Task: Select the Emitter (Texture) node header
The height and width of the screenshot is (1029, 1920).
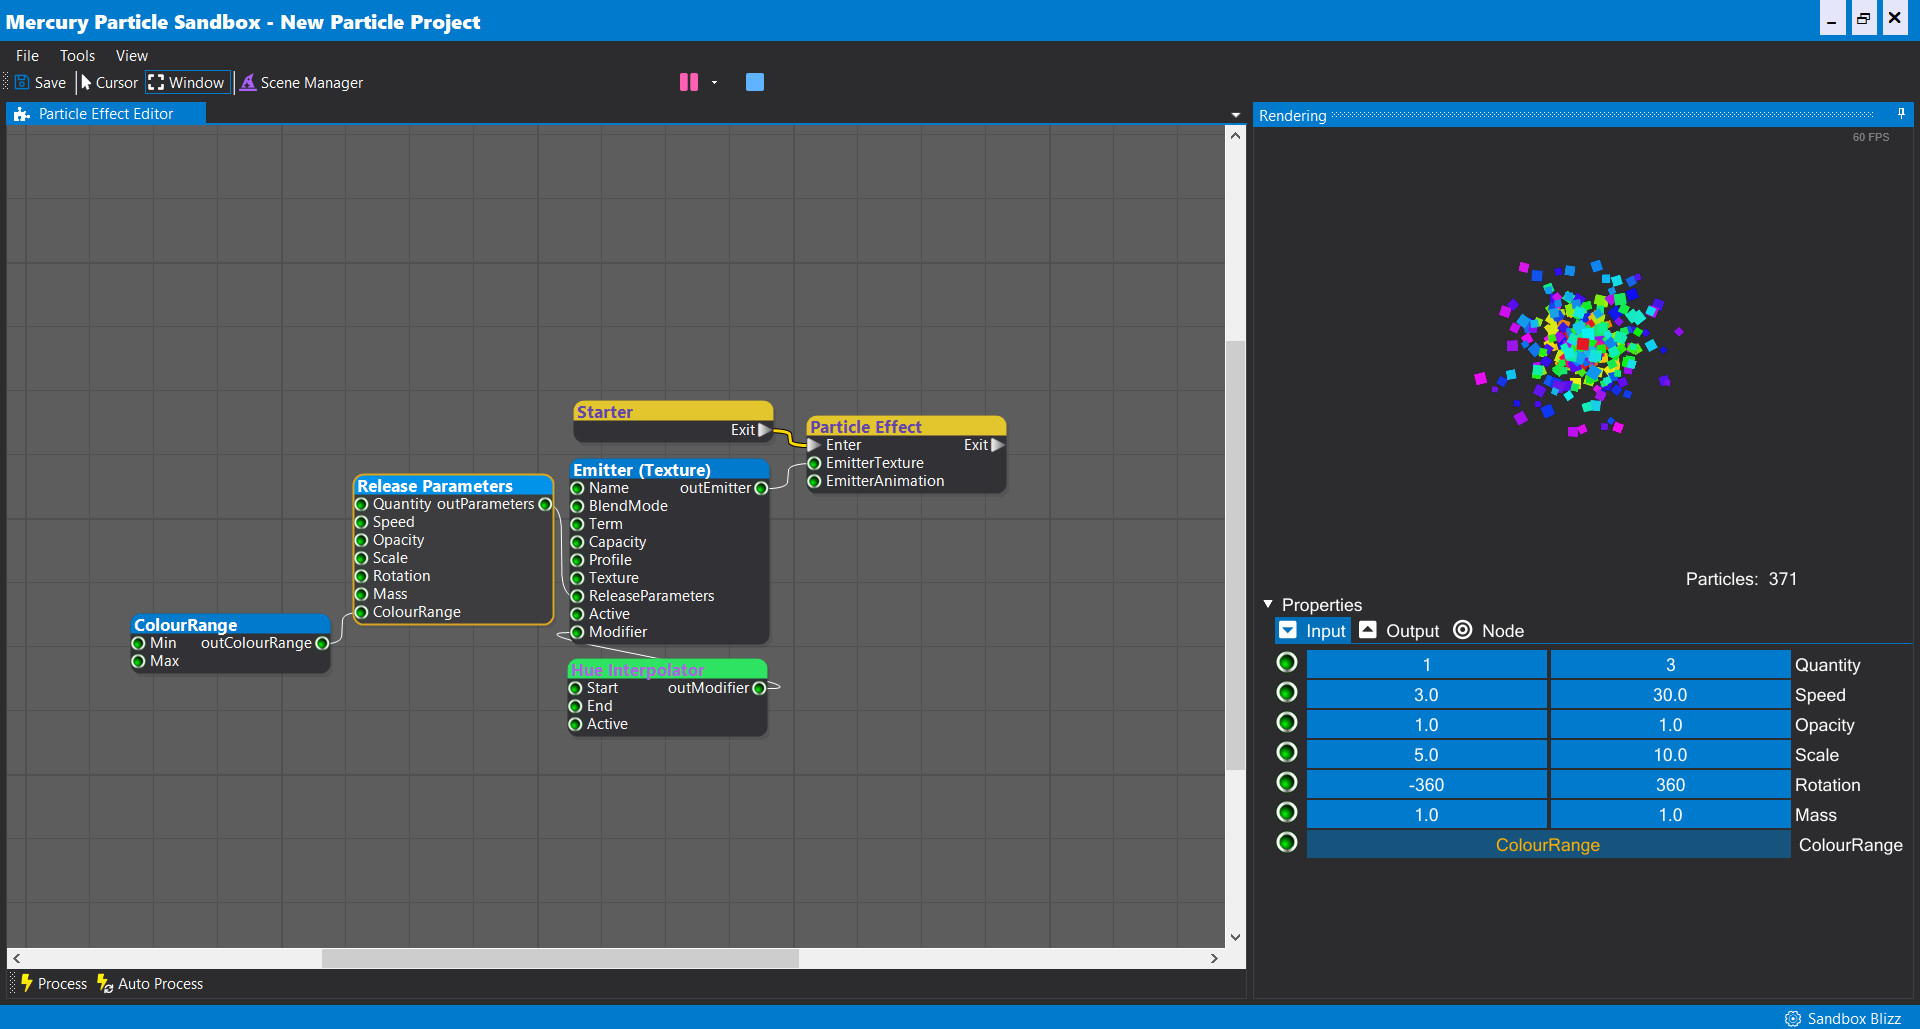Action: click(x=643, y=470)
